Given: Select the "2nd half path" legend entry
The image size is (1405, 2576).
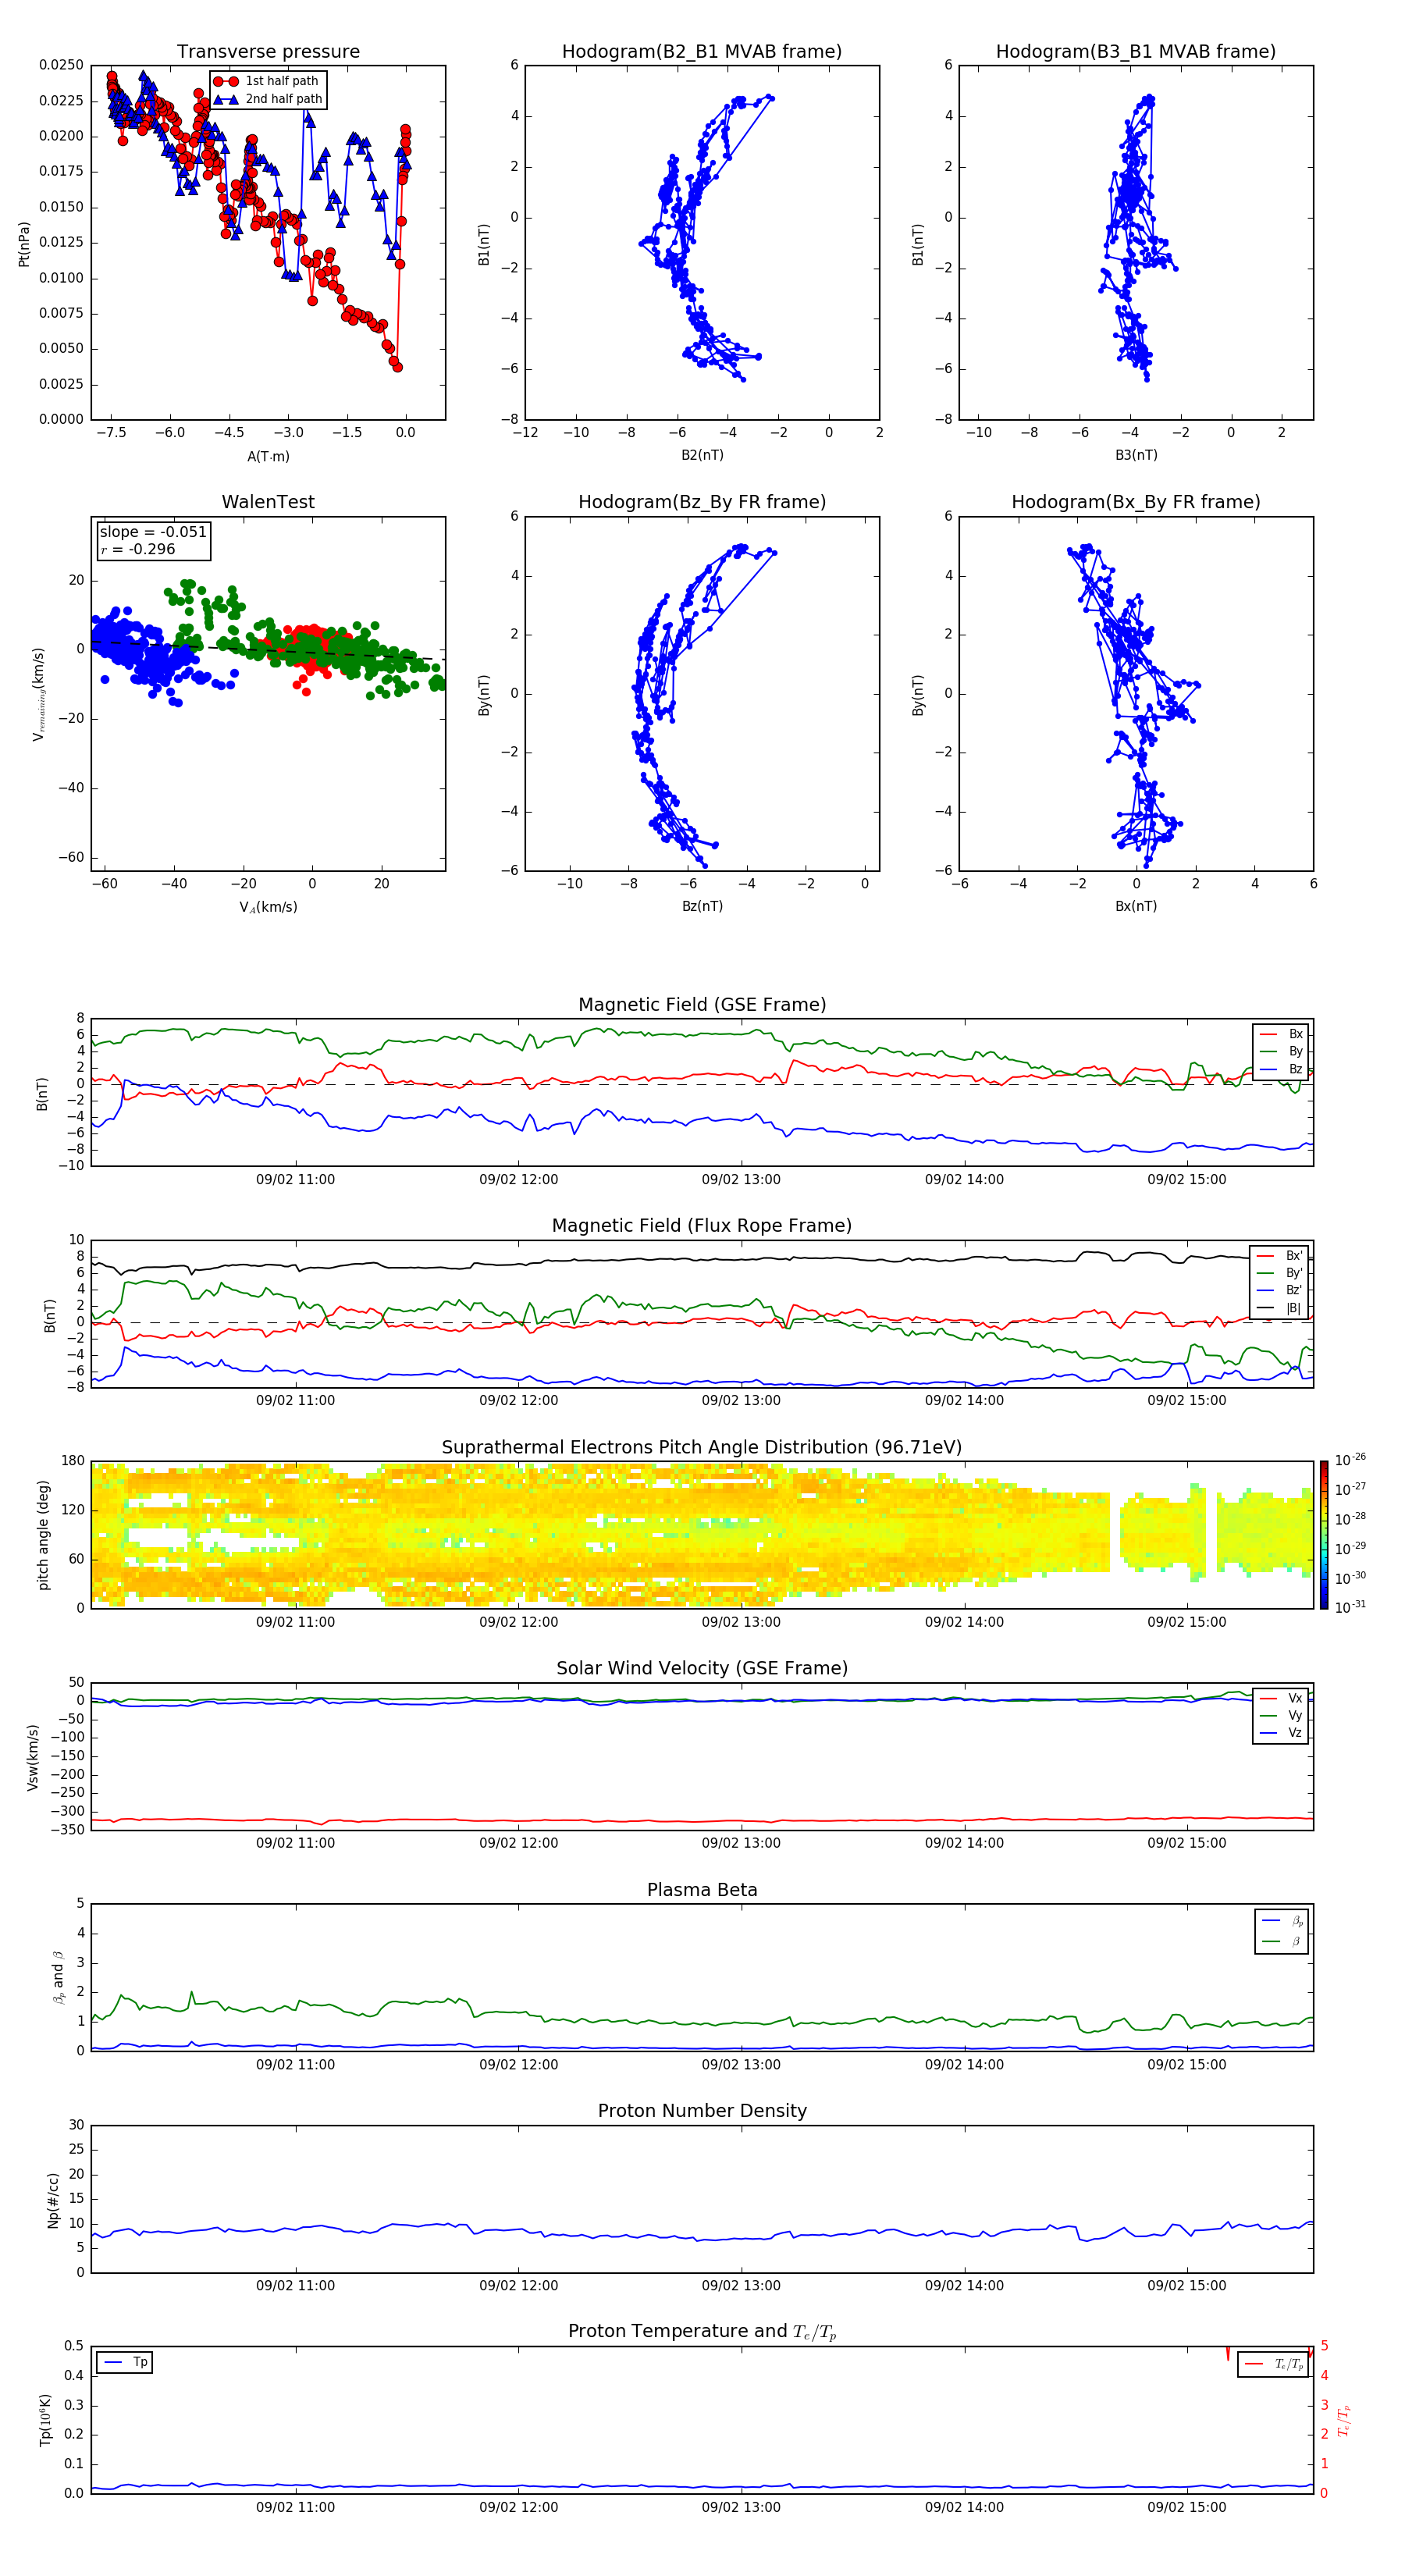Looking at the screenshot, I should pos(267,99).
